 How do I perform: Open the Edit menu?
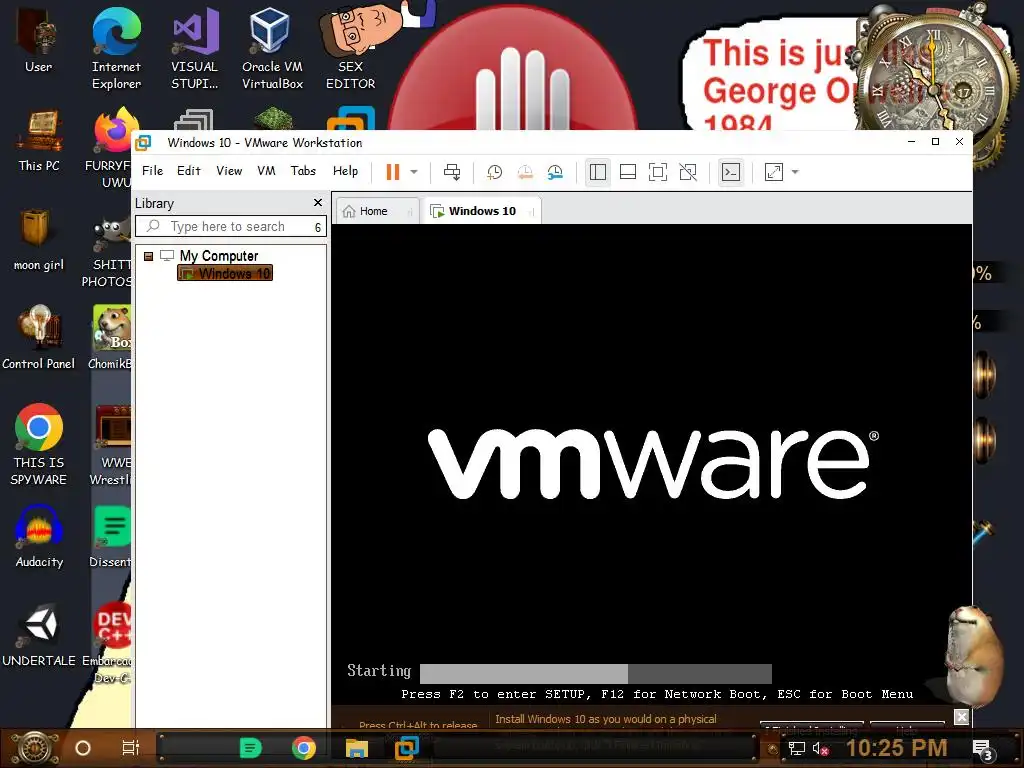pos(189,170)
